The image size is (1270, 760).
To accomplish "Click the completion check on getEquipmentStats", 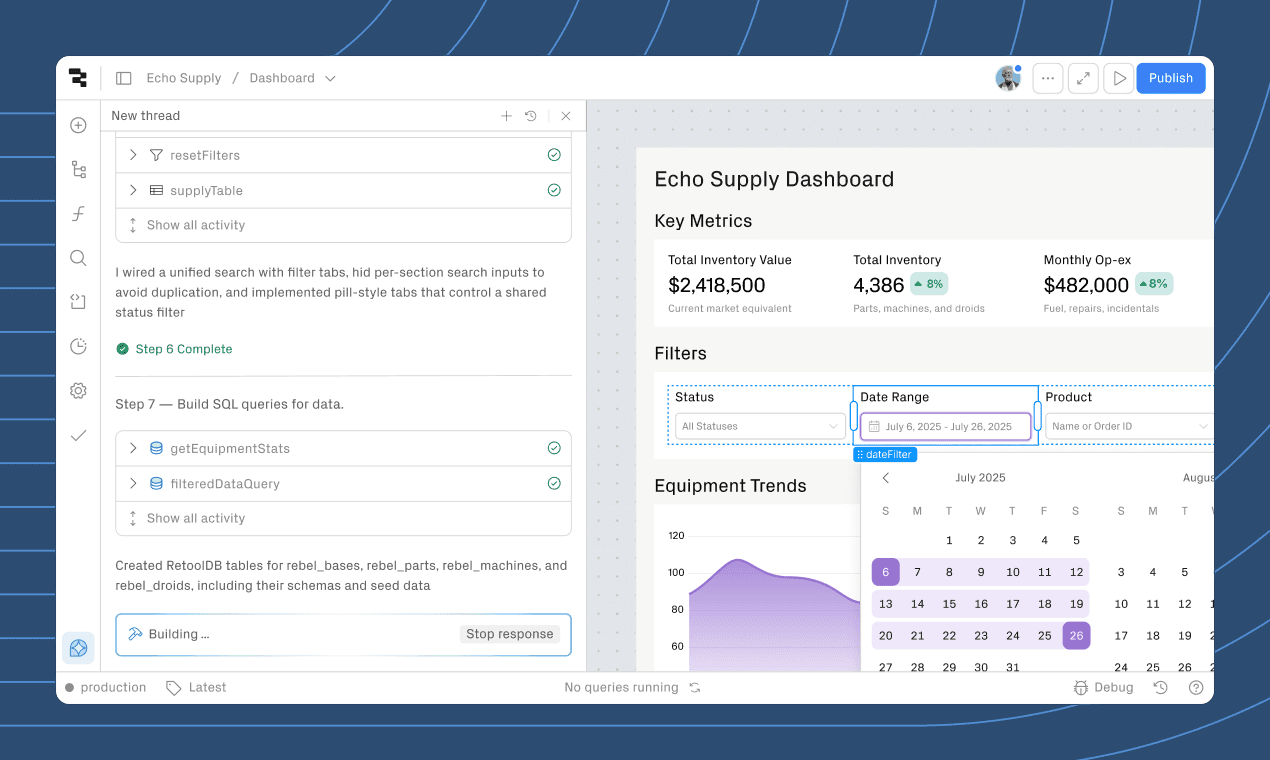I will (x=554, y=448).
